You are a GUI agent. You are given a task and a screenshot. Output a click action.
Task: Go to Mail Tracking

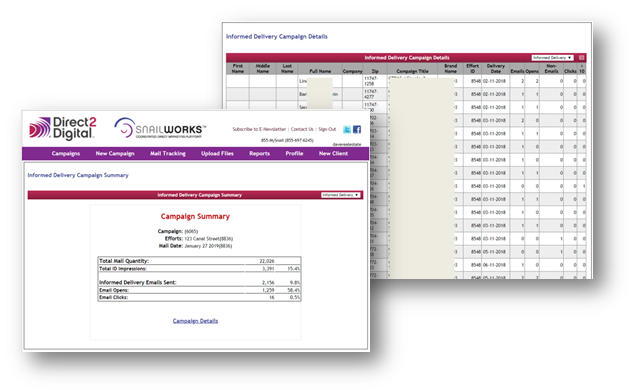click(168, 153)
